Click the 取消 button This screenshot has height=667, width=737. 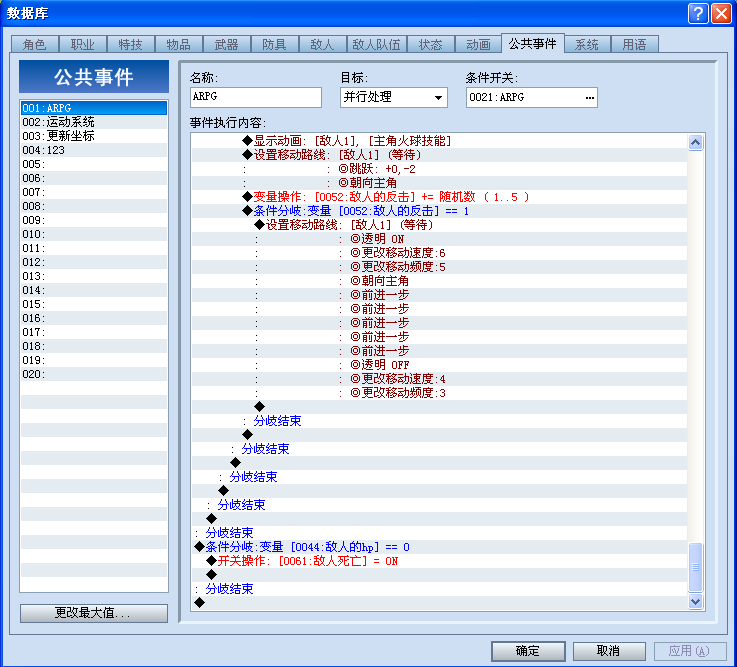(x=609, y=651)
